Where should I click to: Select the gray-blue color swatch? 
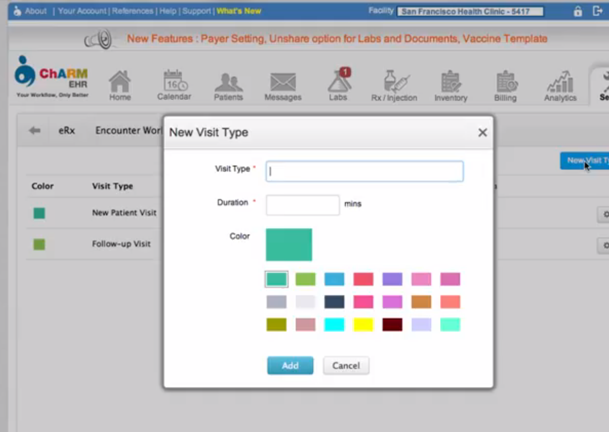[277, 302]
